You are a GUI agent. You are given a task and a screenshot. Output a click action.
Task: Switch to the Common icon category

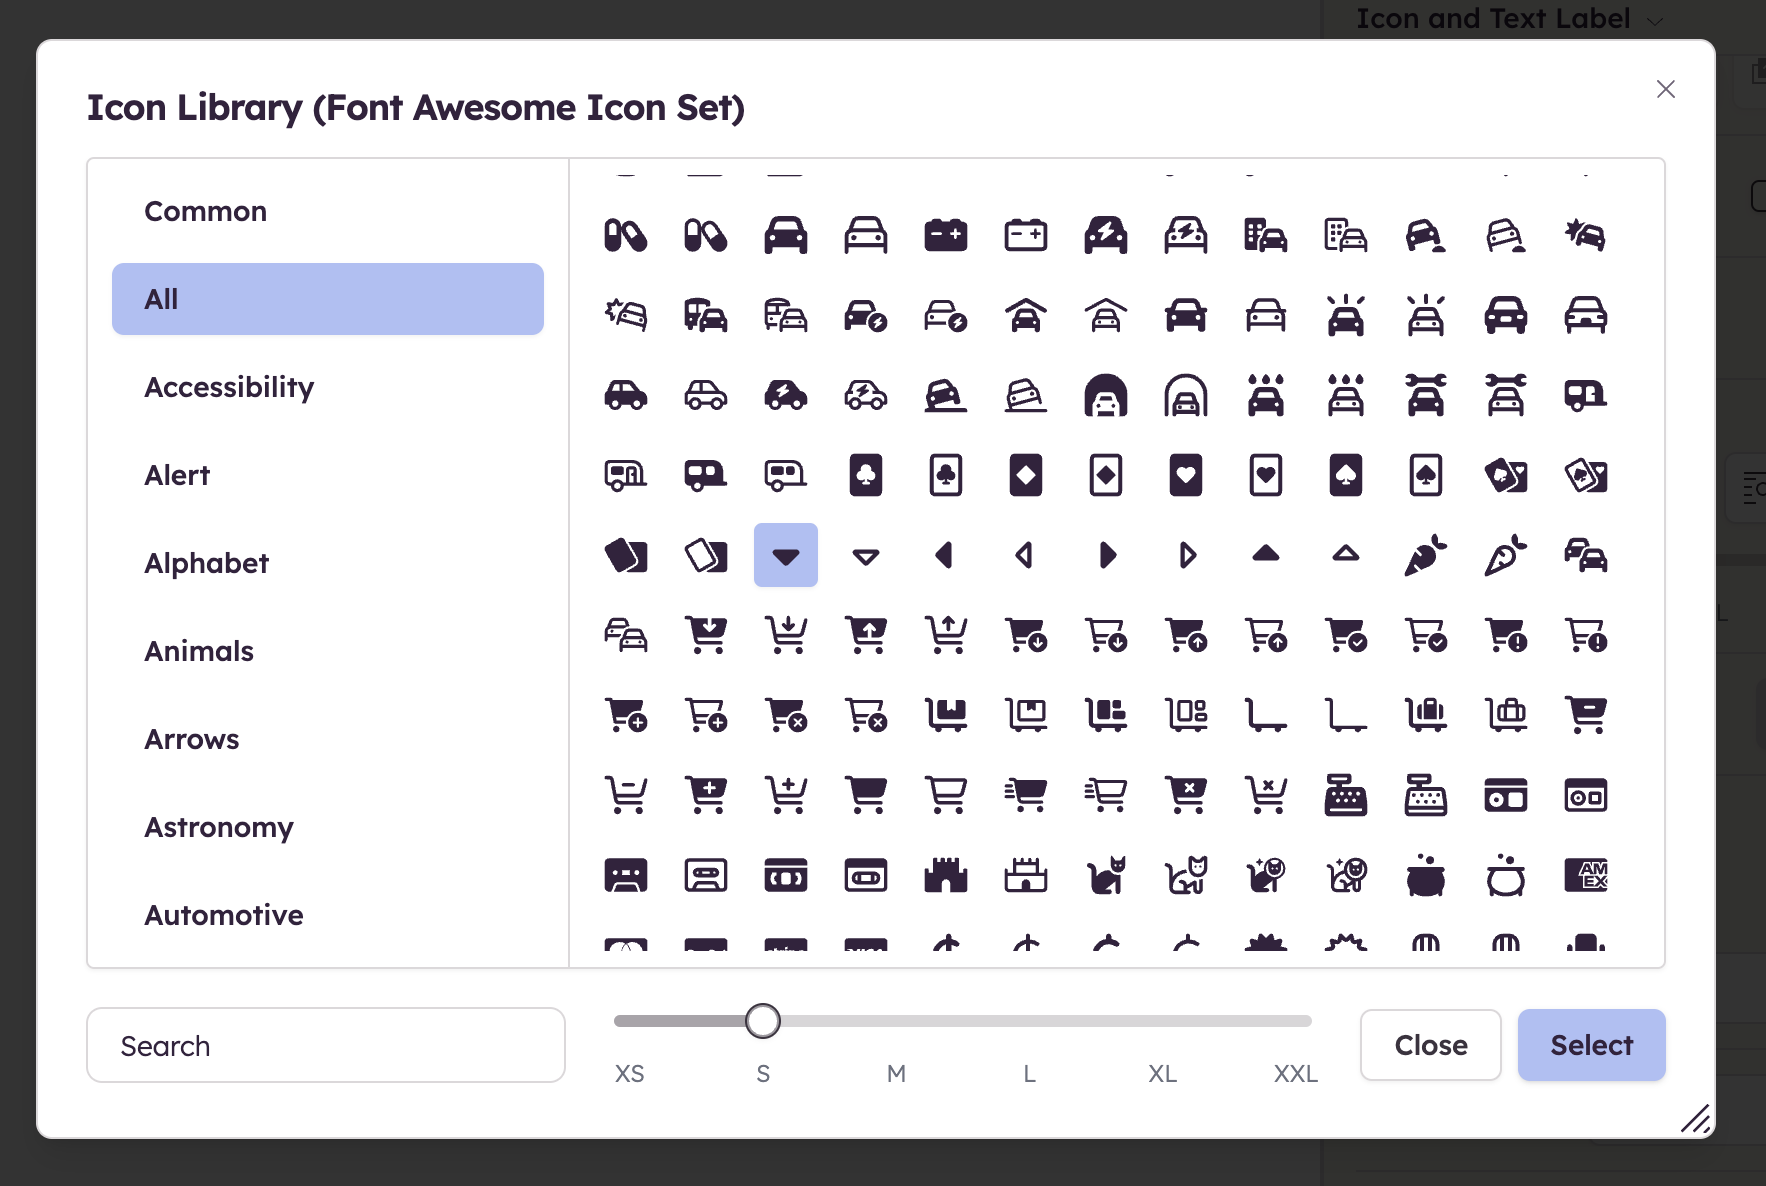(205, 211)
